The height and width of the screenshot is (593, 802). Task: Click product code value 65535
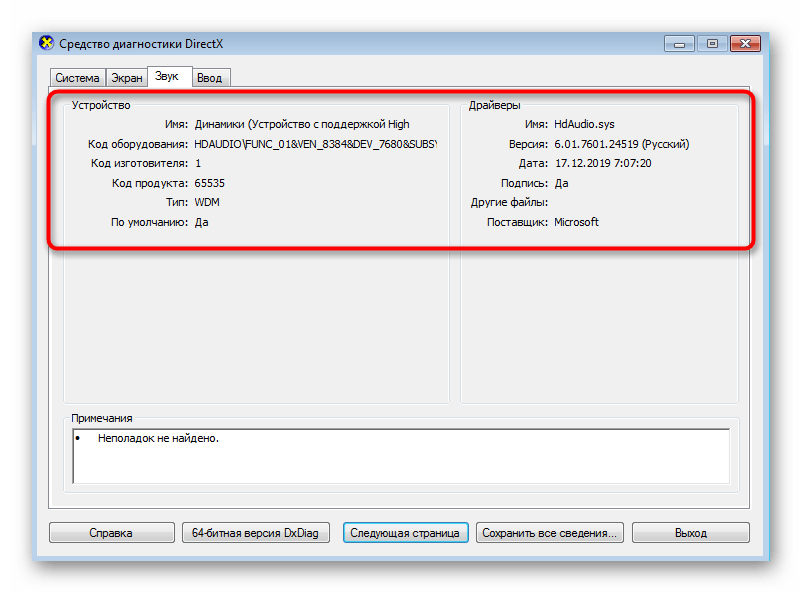209,183
